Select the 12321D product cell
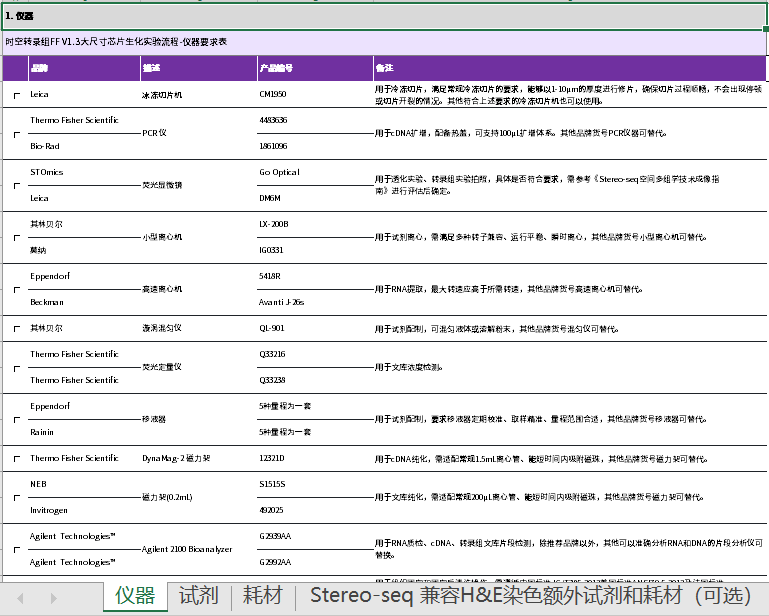This screenshot has height=616, width=769. tap(315, 458)
